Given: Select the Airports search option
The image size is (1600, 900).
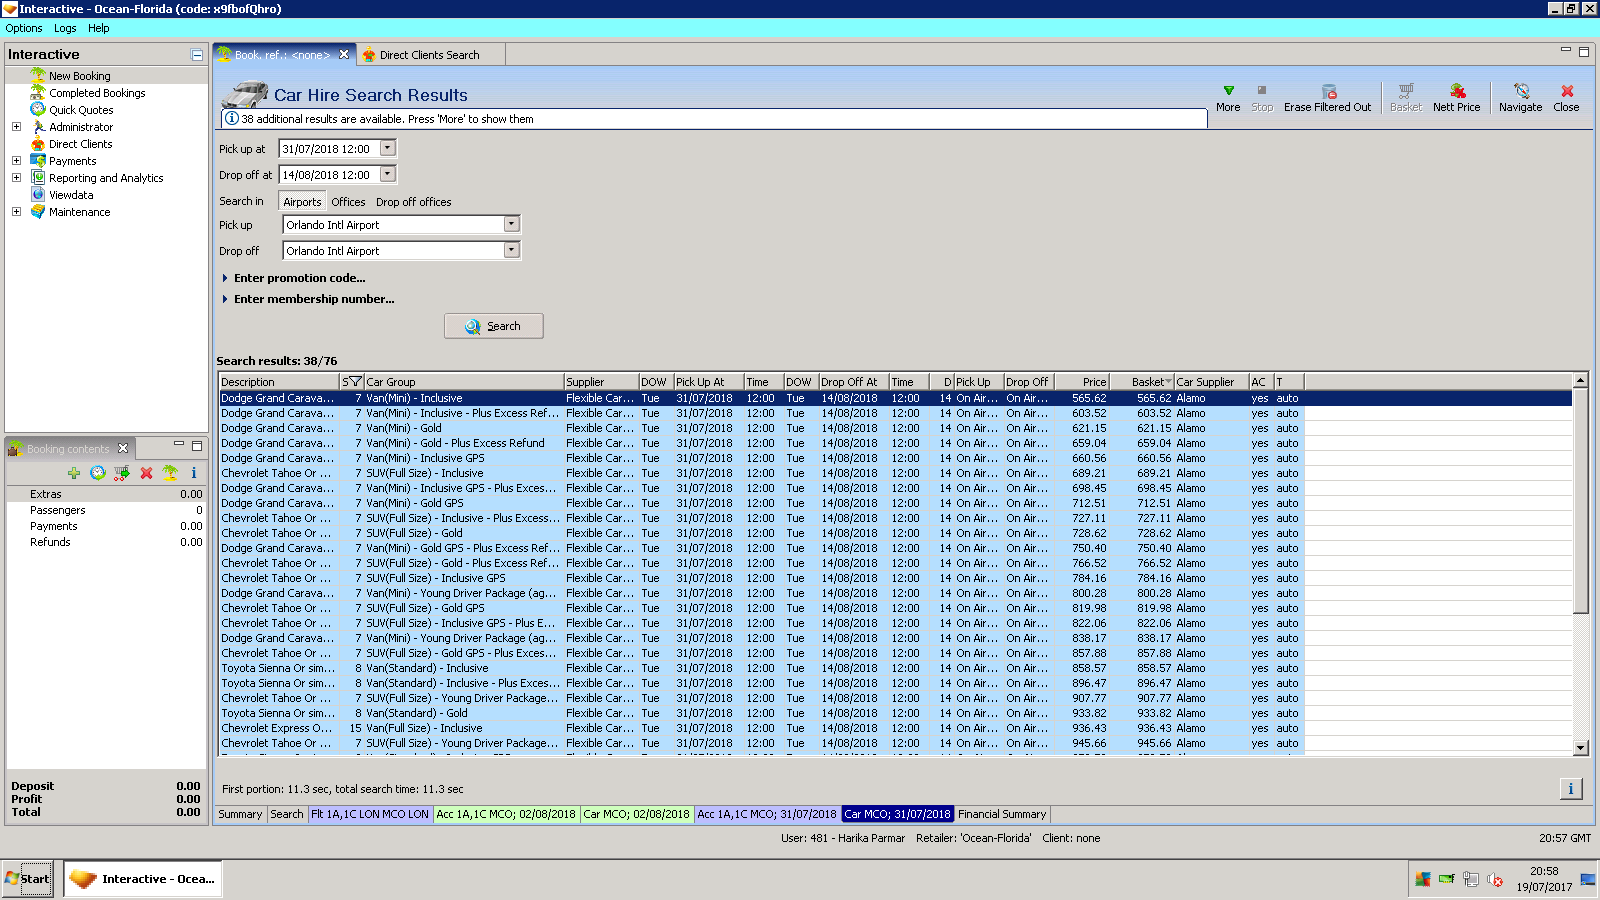Looking at the screenshot, I should click(302, 202).
